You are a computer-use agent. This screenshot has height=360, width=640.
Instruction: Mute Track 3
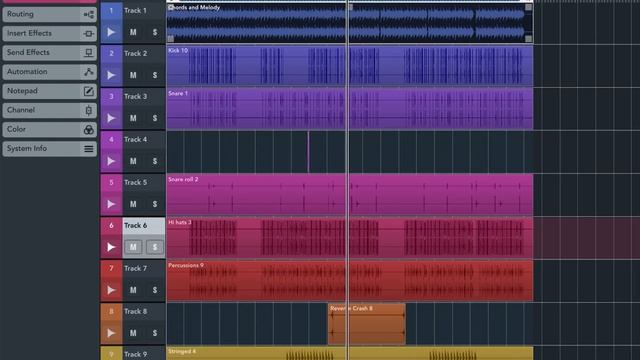pyautogui.click(x=133, y=118)
